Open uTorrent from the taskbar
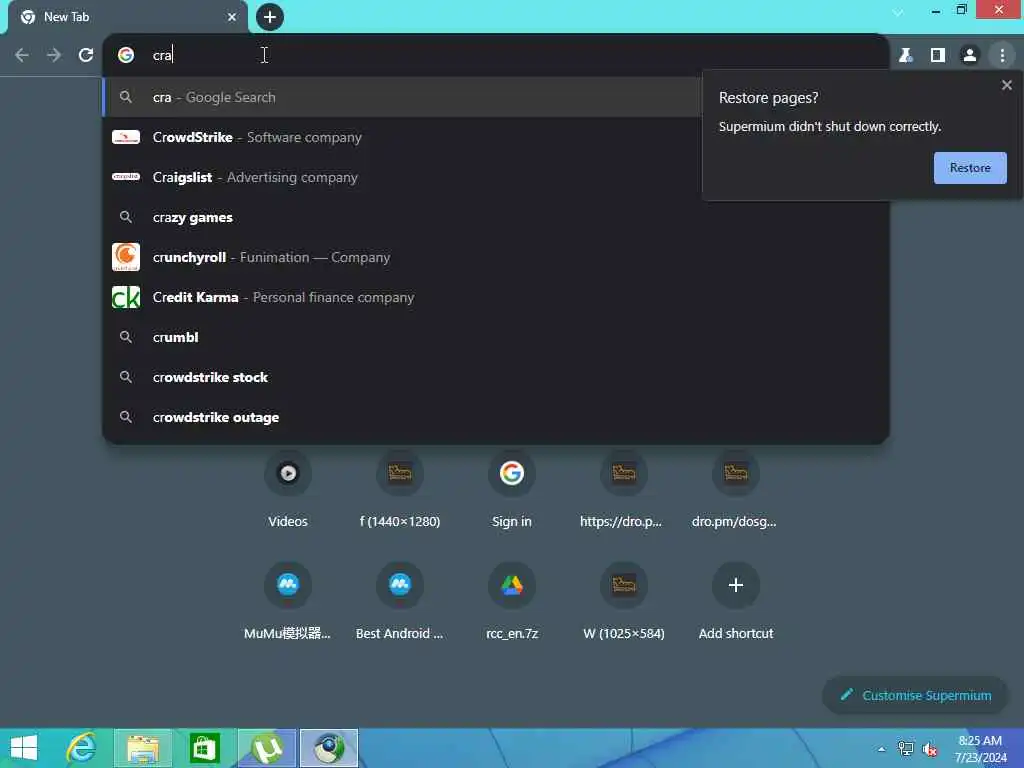Image resolution: width=1024 pixels, height=768 pixels. click(267, 748)
